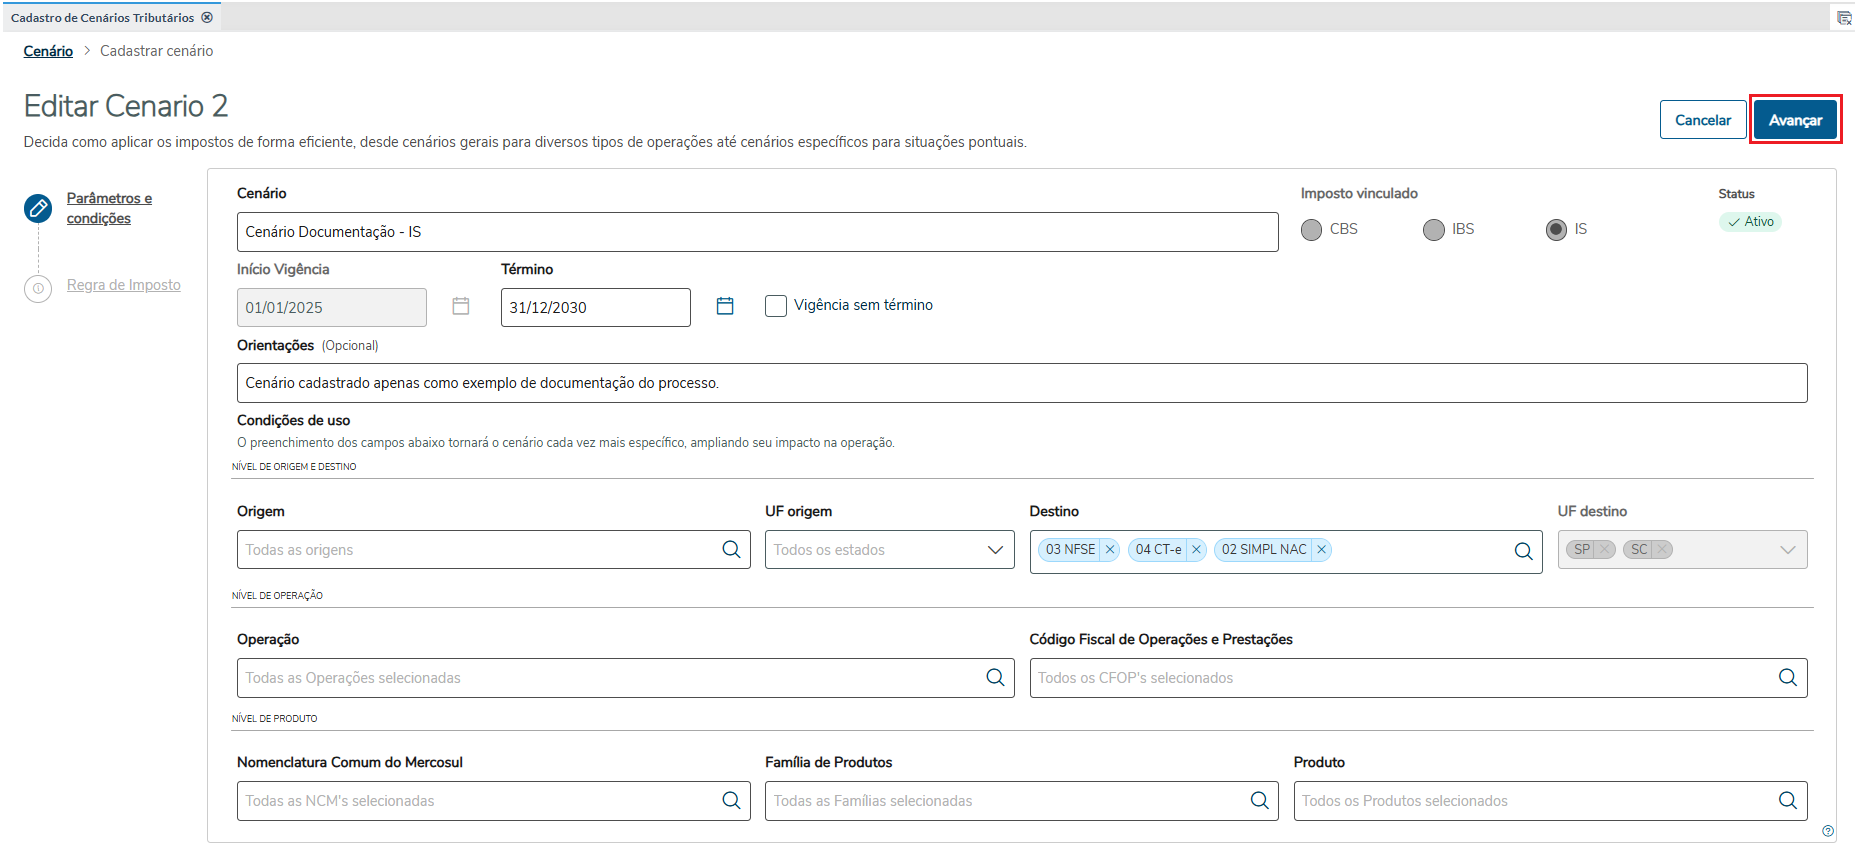Click the Orientações text field
Screen dimensions: 1855x858
tap(1021, 383)
